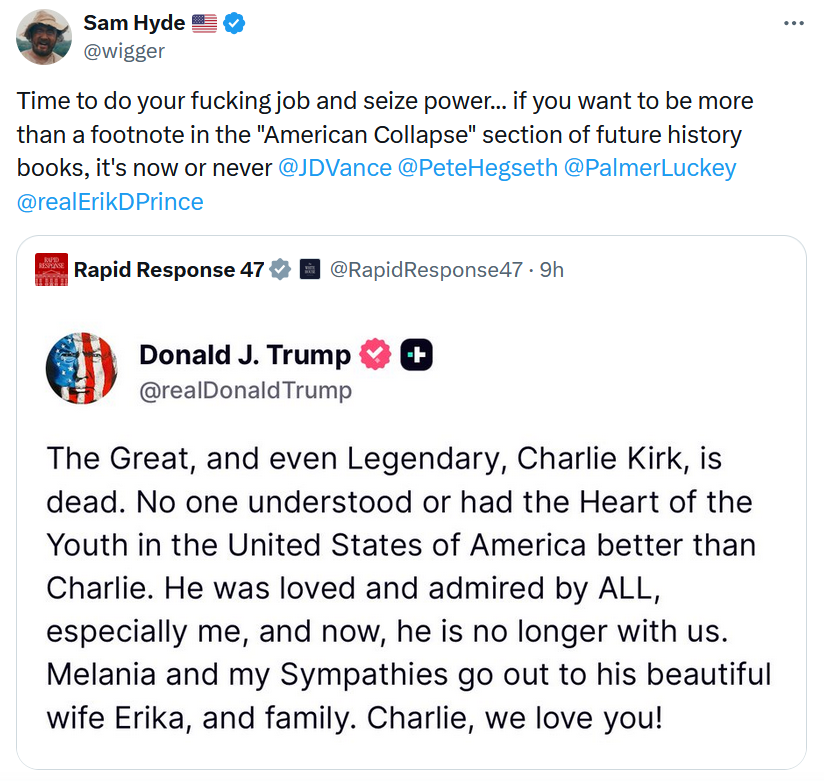Screen dimensions: 824x781
Task: Click the American flag emoji by Sam Hyde
Action: [203, 24]
